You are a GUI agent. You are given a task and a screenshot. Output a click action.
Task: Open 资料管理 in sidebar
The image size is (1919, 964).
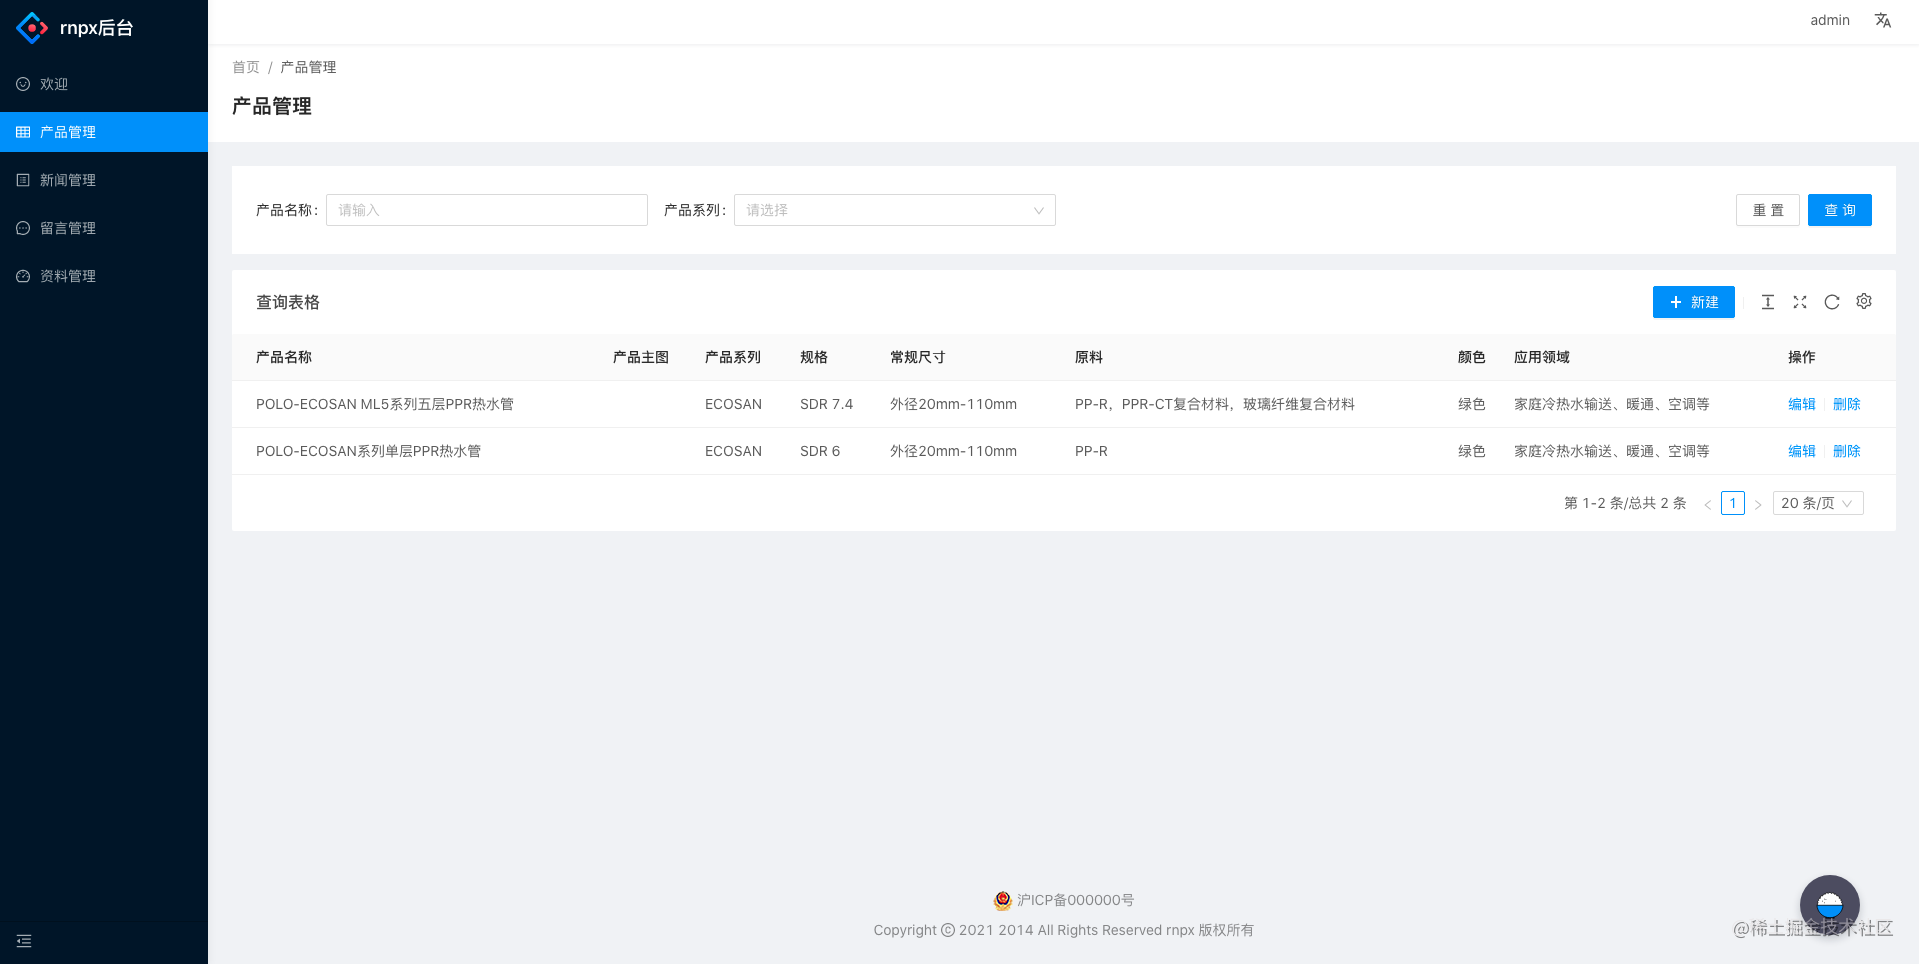coord(104,276)
